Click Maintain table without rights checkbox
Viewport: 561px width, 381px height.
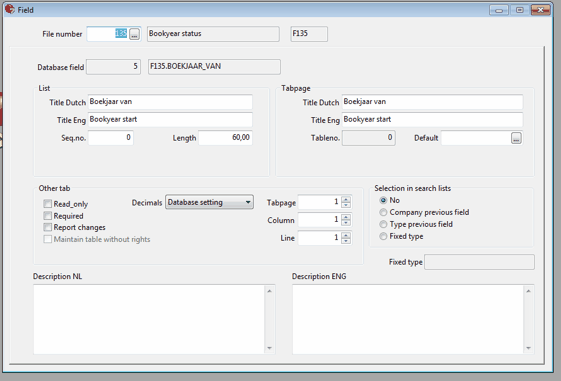tap(48, 239)
